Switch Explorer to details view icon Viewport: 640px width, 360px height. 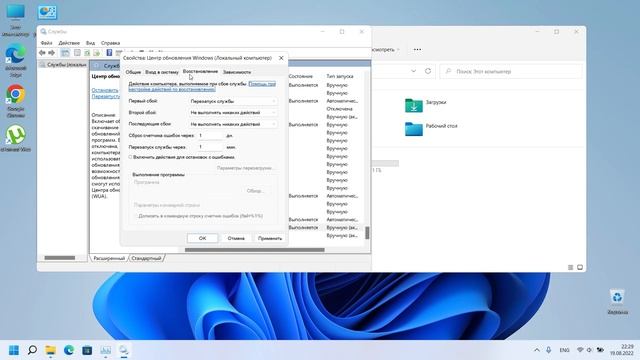[571, 267]
